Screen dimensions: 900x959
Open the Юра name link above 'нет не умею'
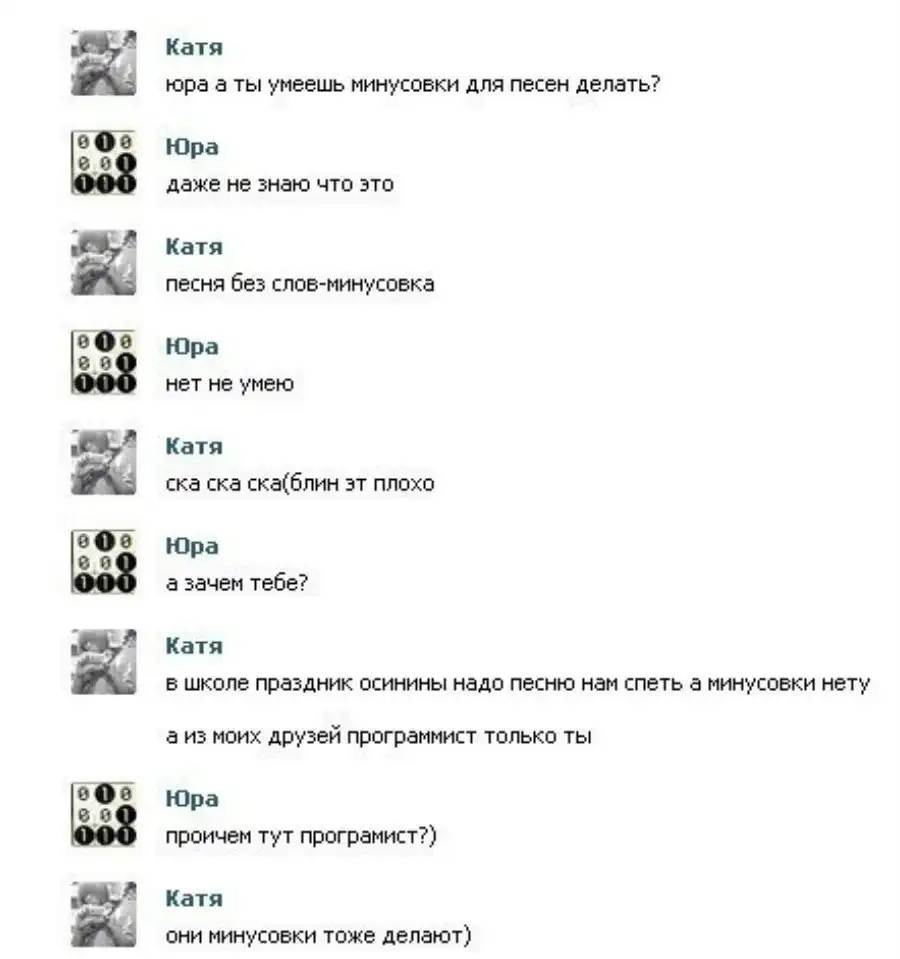tap(192, 347)
